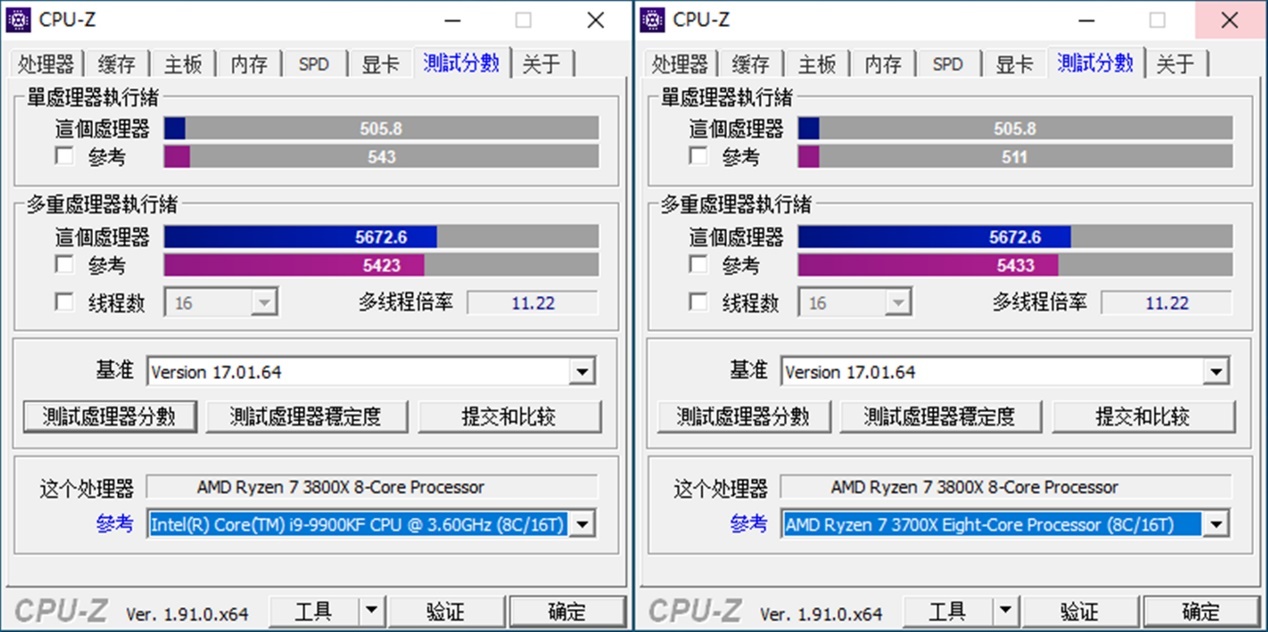
Task: Confirm with the 确定 button in left window
Action: click(x=568, y=610)
